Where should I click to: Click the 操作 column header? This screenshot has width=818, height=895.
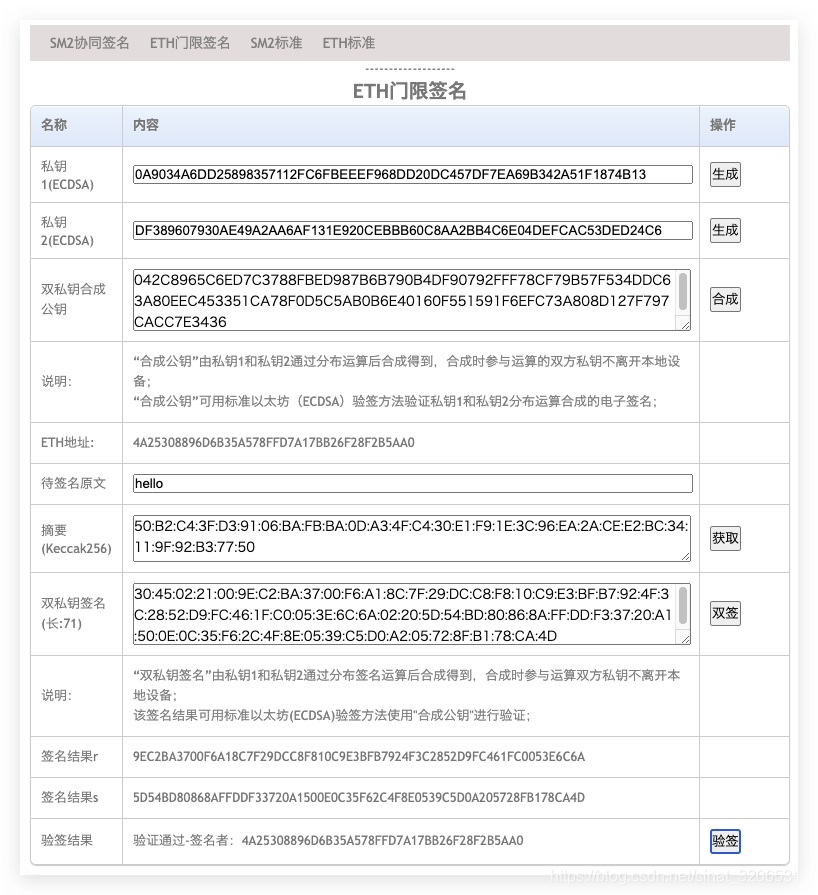(723, 125)
